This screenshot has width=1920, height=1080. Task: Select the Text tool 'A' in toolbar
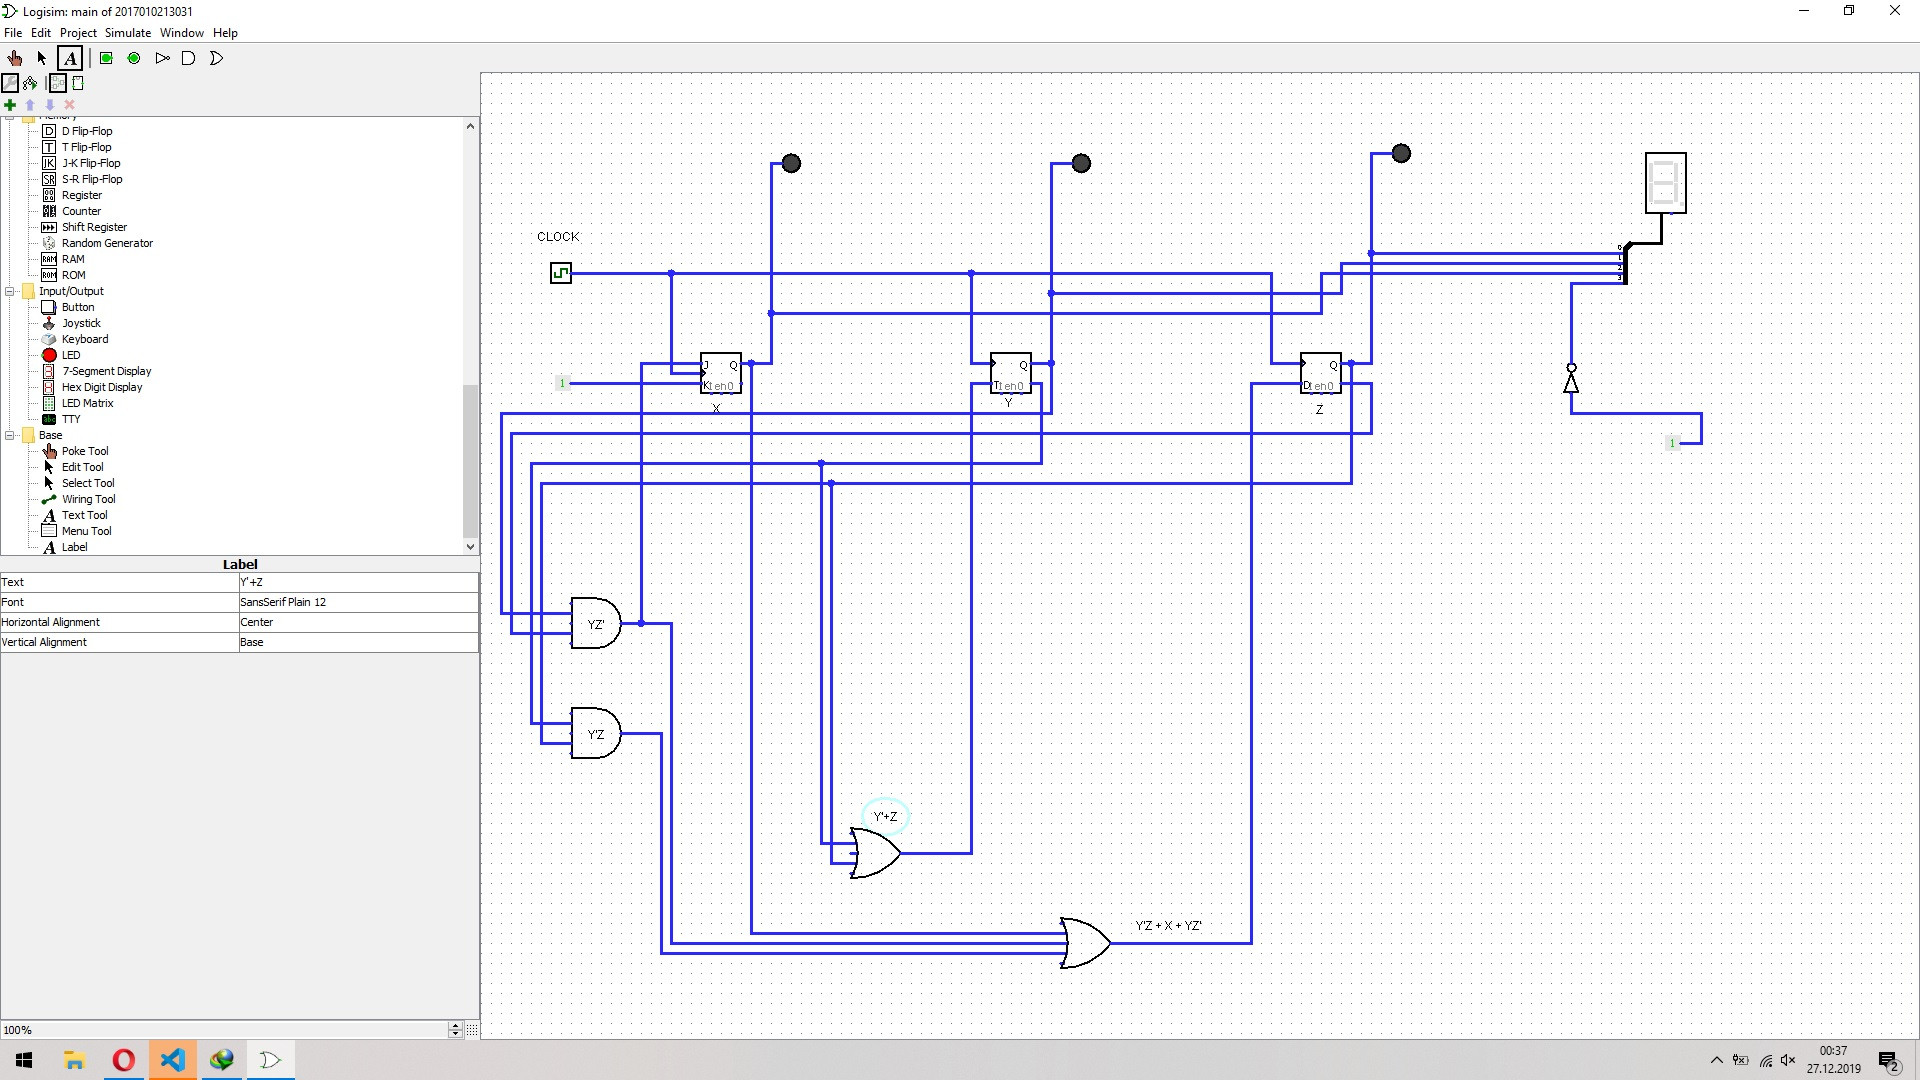(70, 58)
